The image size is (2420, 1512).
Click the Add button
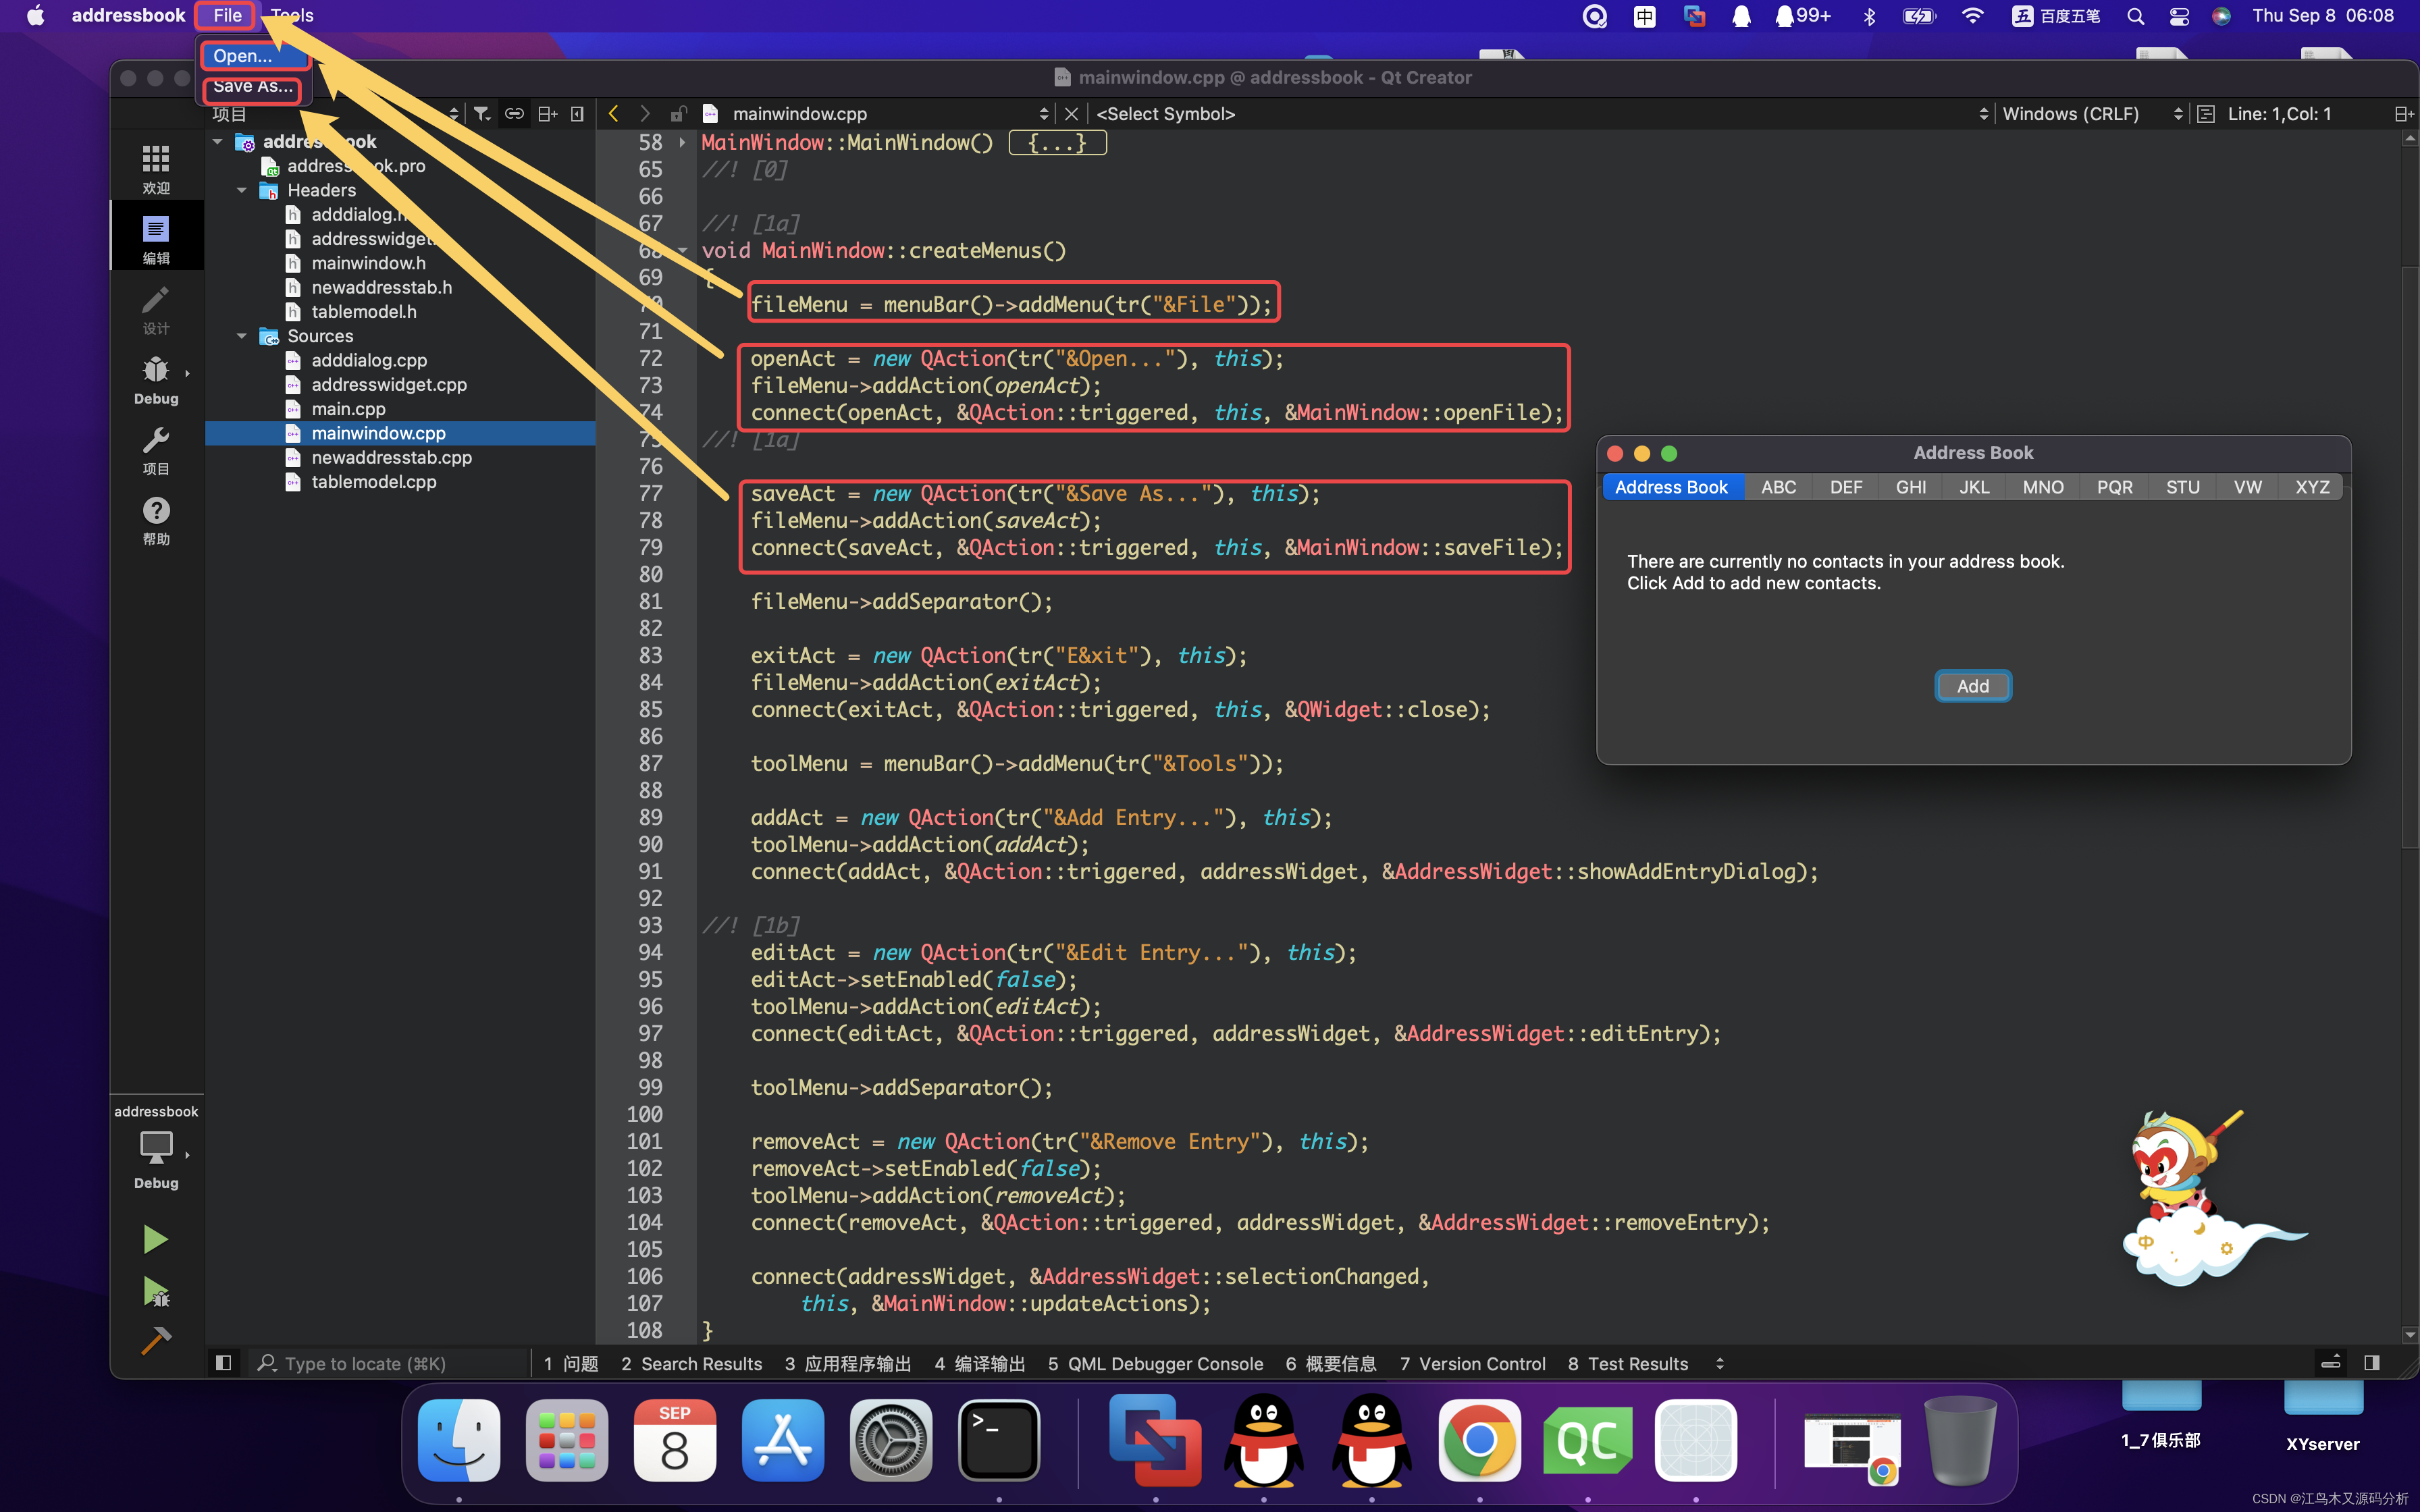click(x=1972, y=686)
